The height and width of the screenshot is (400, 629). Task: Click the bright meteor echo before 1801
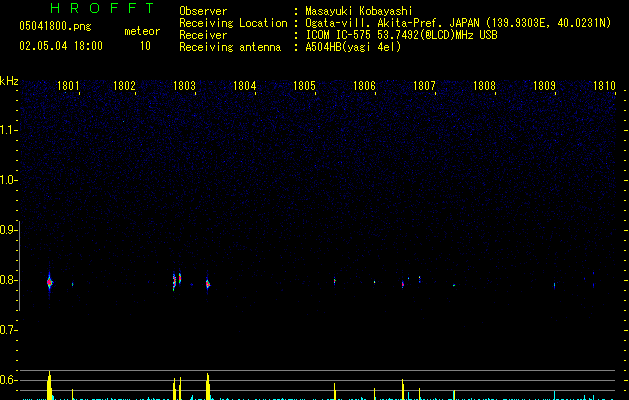click(x=49, y=282)
